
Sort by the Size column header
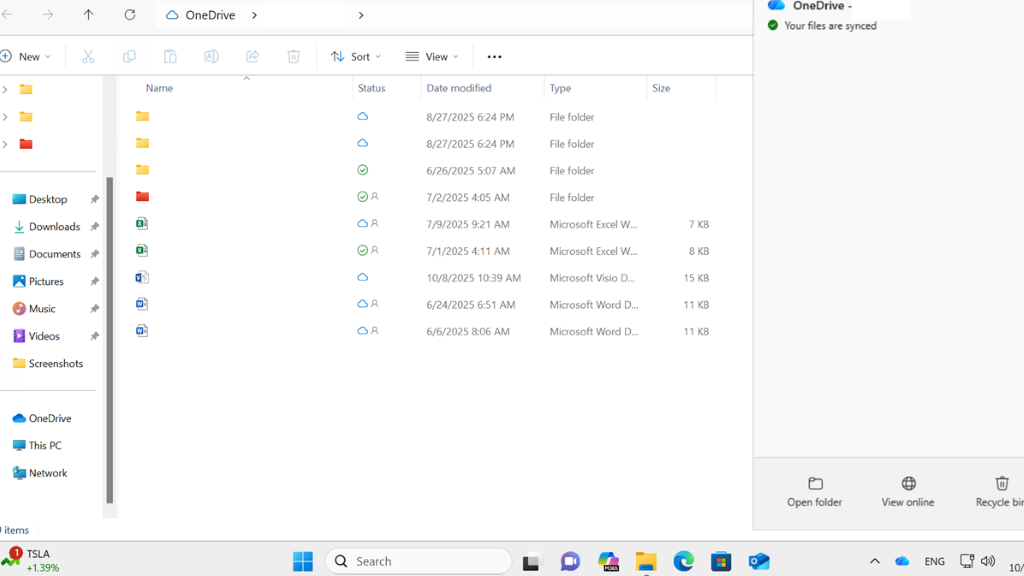coord(661,88)
